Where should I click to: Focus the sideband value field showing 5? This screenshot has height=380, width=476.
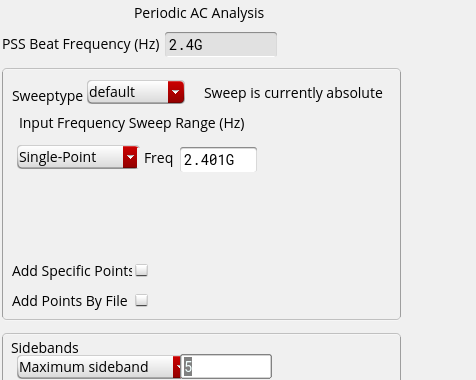[226, 367]
